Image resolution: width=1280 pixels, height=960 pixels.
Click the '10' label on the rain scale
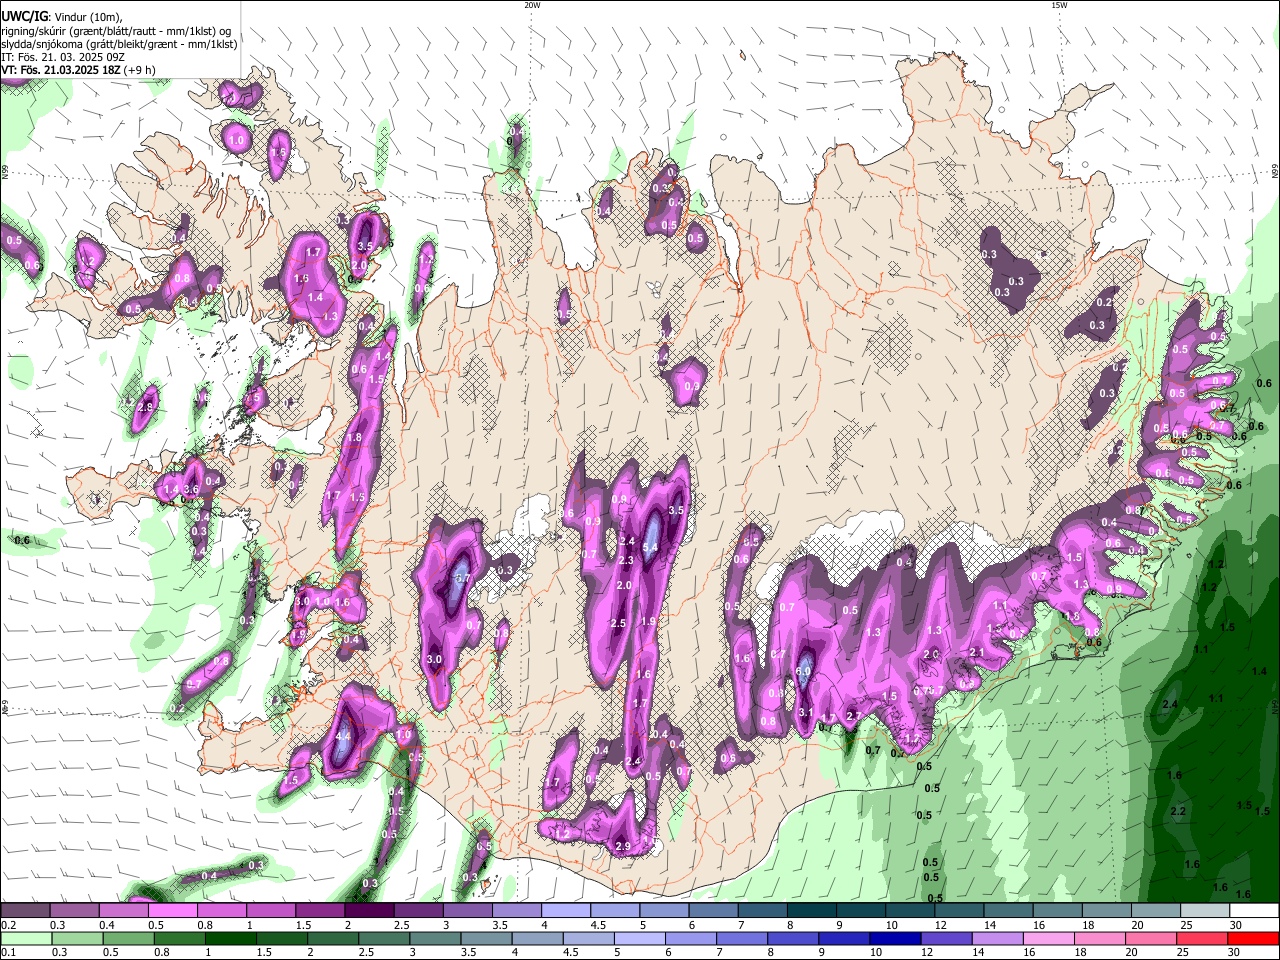[x=875, y=952]
